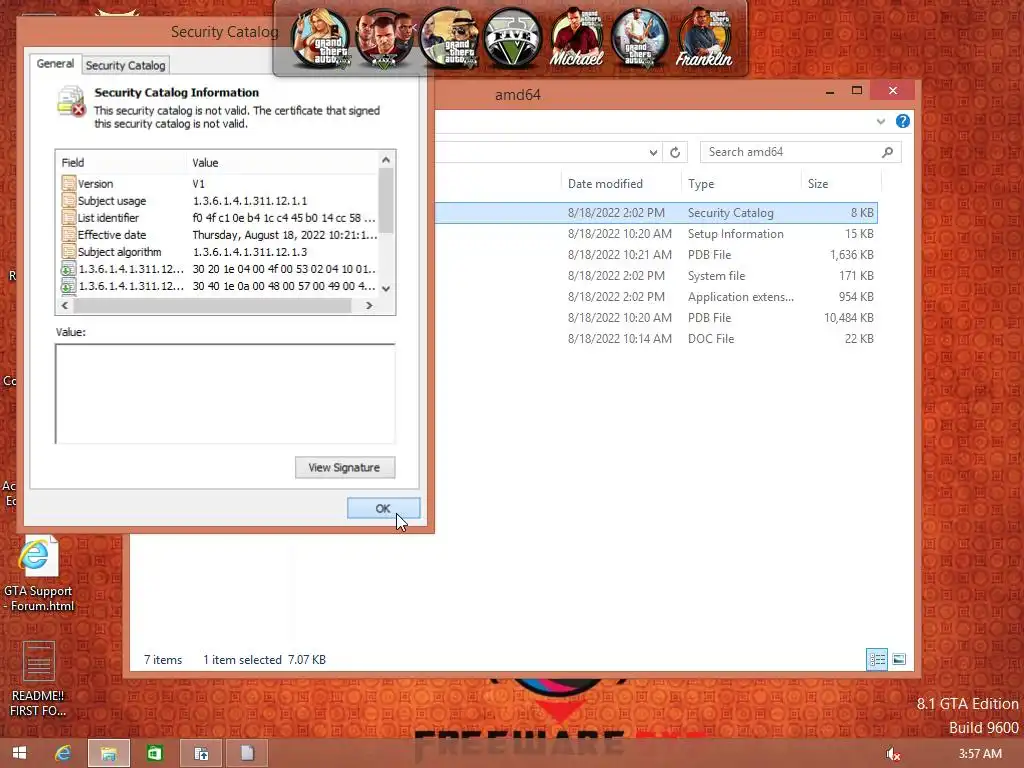
Task: Switch to the Security Catalog tab
Action: click(x=125, y=65)
